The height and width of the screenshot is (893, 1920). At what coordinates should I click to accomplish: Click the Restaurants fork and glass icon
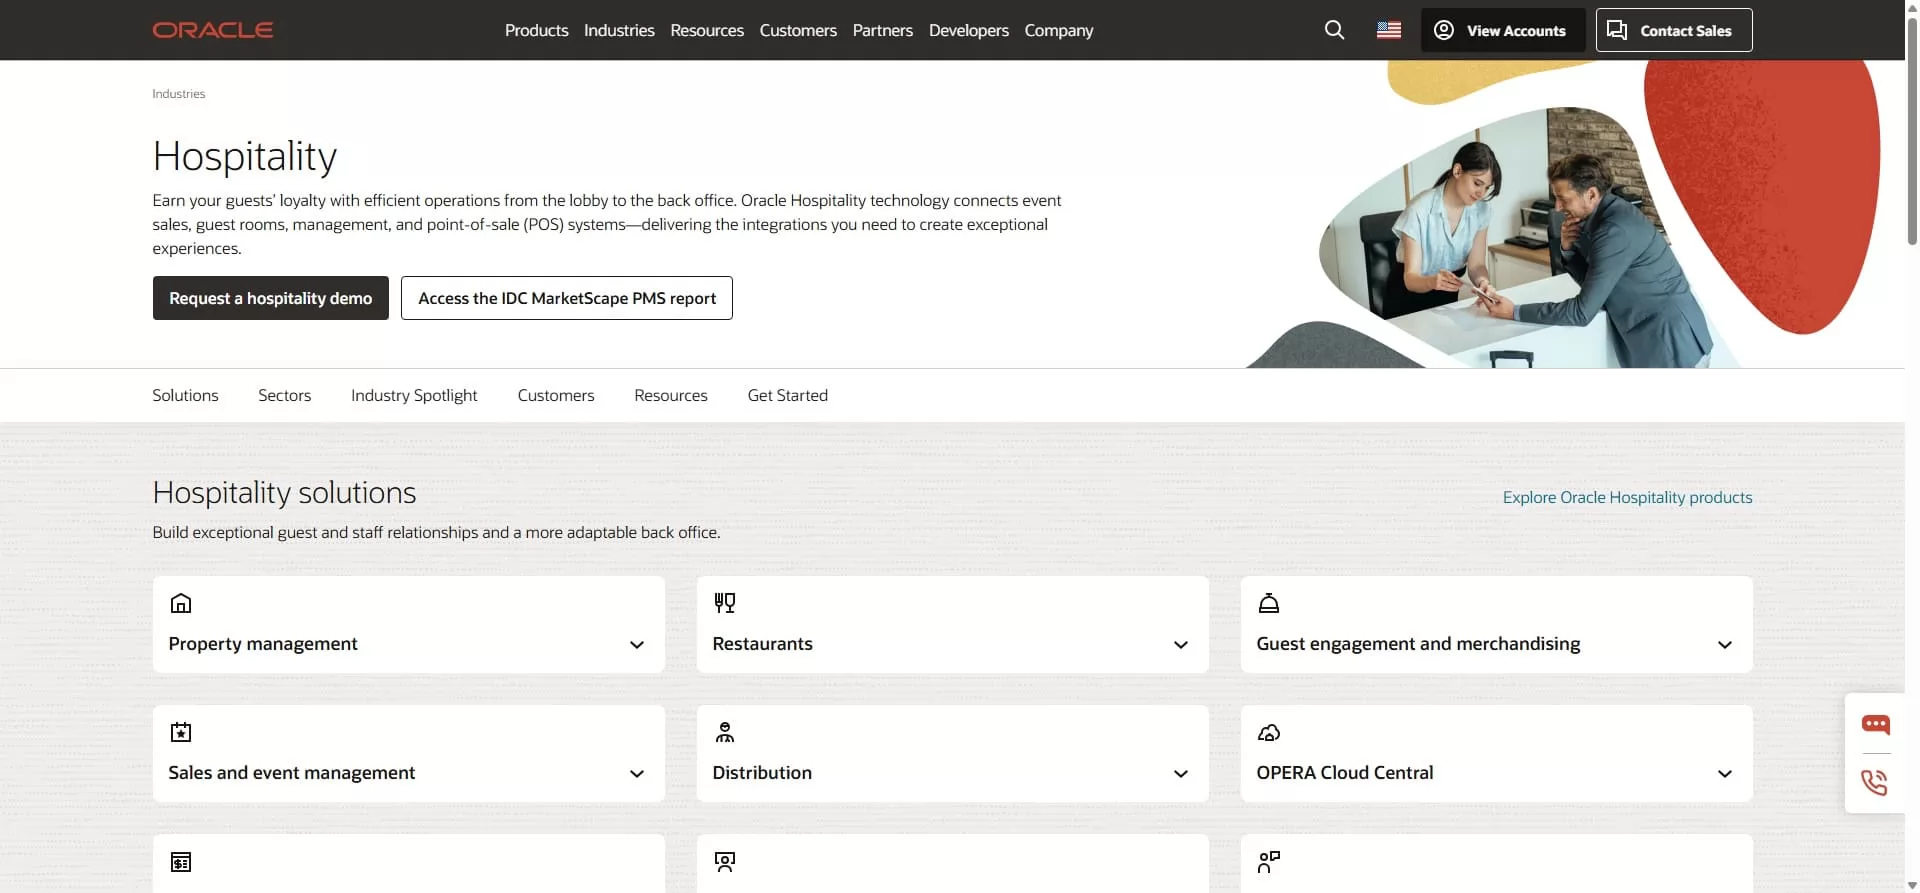725,603
